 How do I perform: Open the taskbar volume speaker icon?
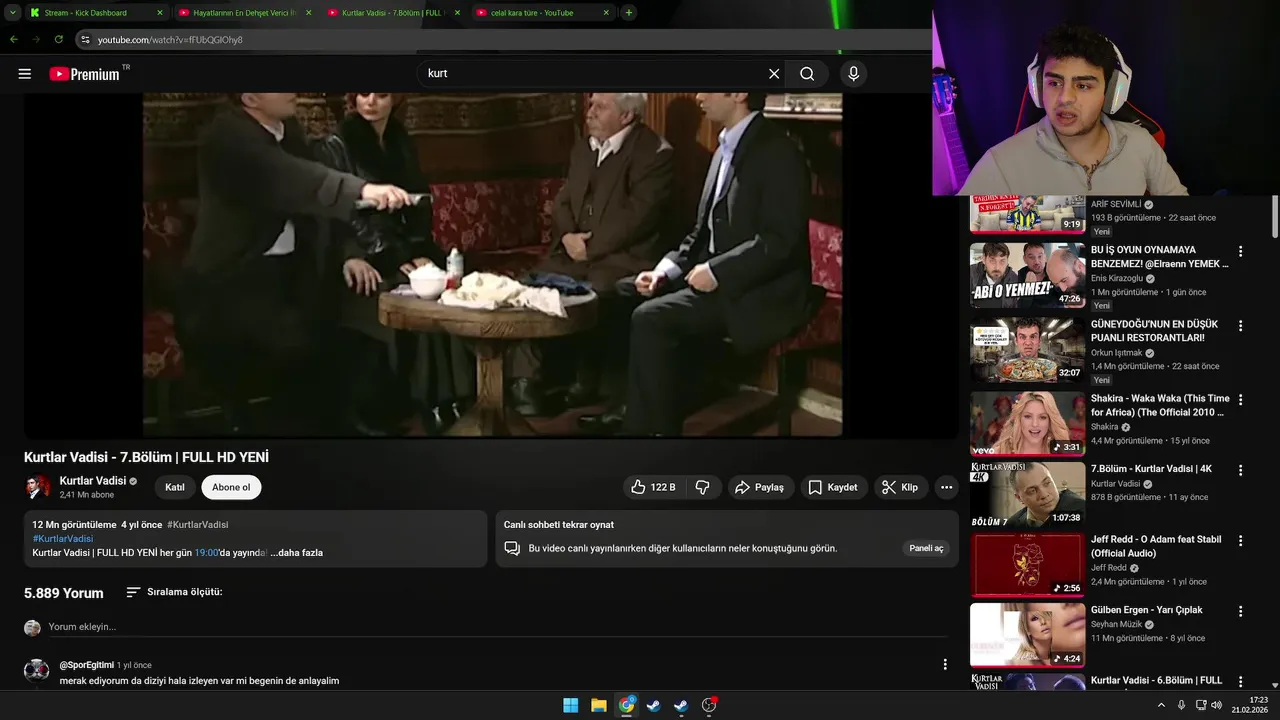(1216, 705)
